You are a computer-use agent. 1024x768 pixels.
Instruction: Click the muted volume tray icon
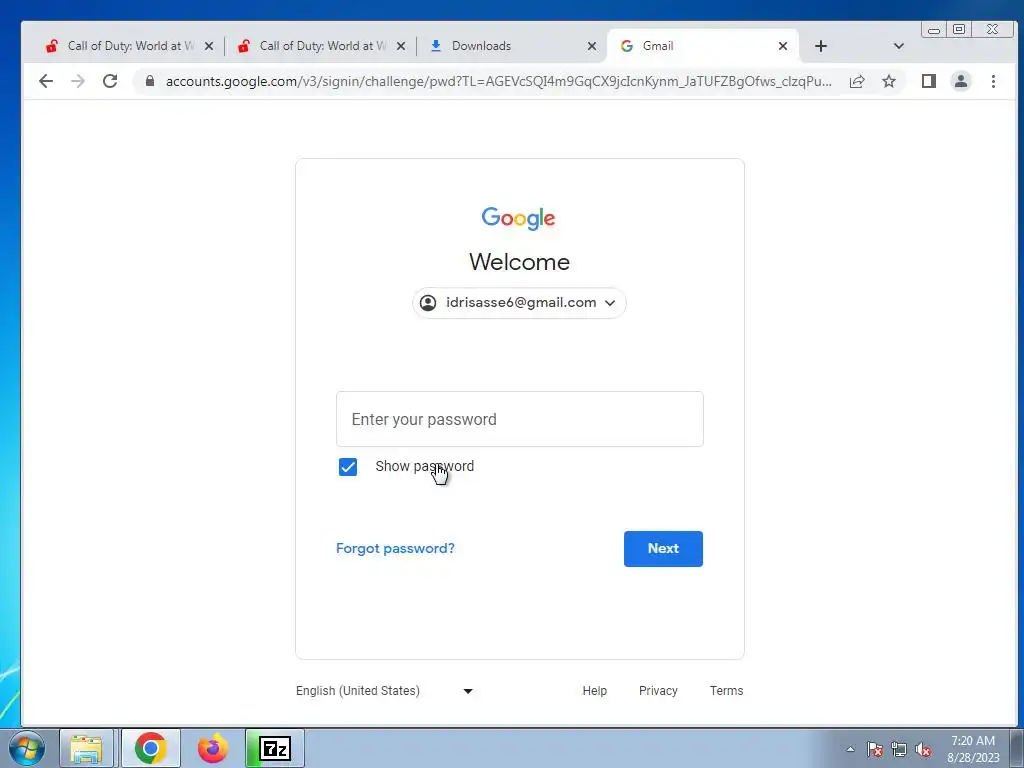coord(923,749)
